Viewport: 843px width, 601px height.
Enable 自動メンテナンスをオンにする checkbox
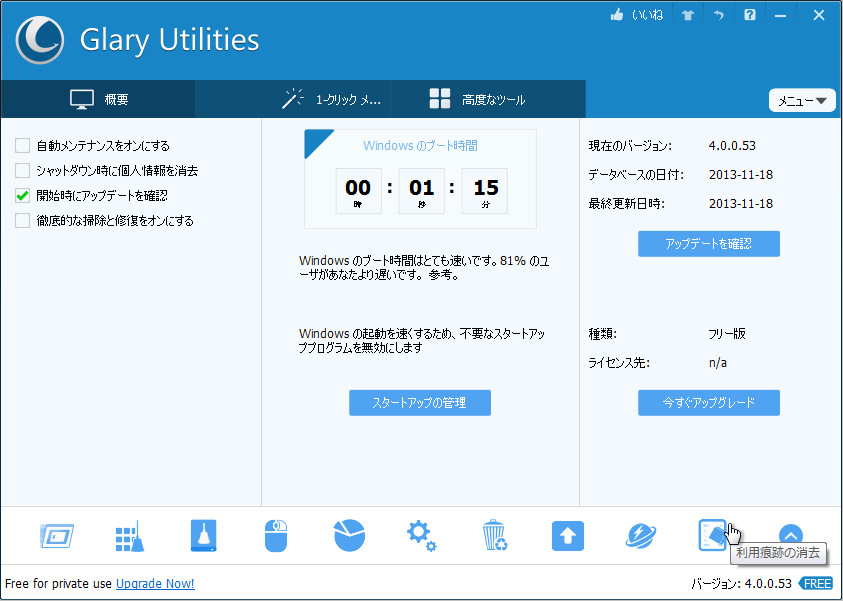(x=21, y=144)
